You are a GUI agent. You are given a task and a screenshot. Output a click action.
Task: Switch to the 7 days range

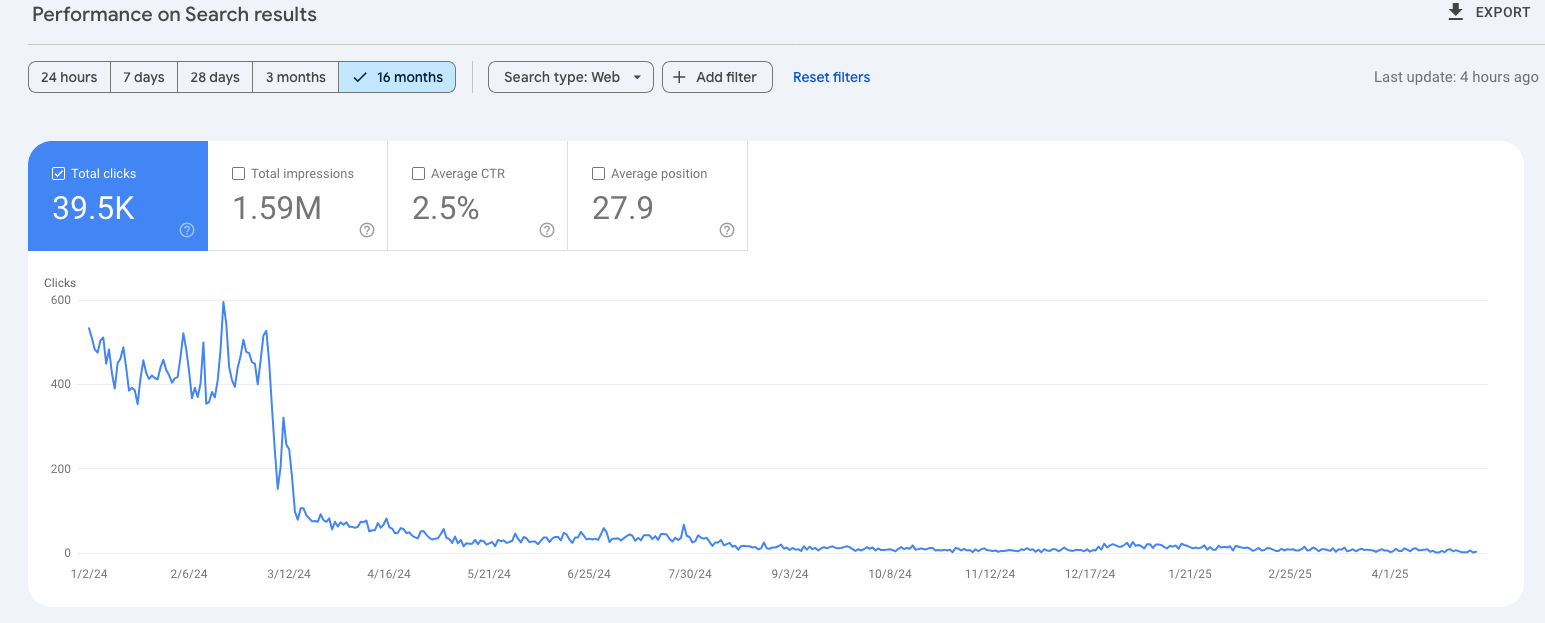pyautogui.click(x=144, y=77)
